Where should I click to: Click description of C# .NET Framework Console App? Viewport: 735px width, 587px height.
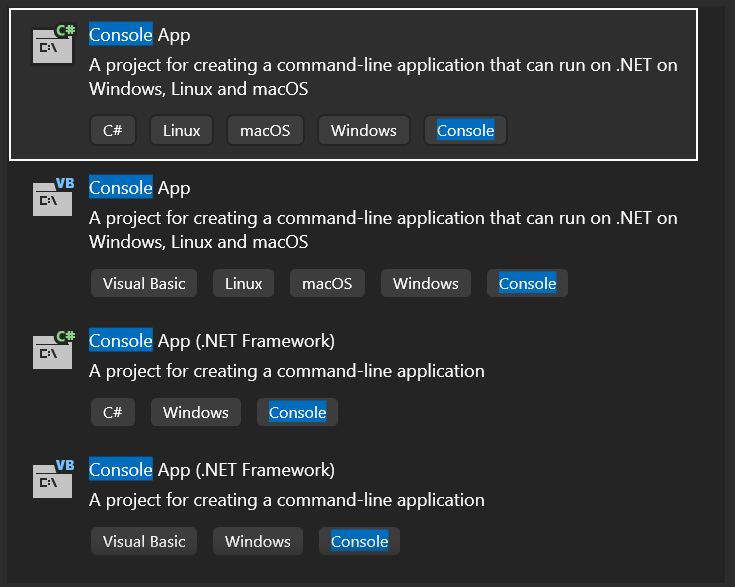(x=287, y=371)
